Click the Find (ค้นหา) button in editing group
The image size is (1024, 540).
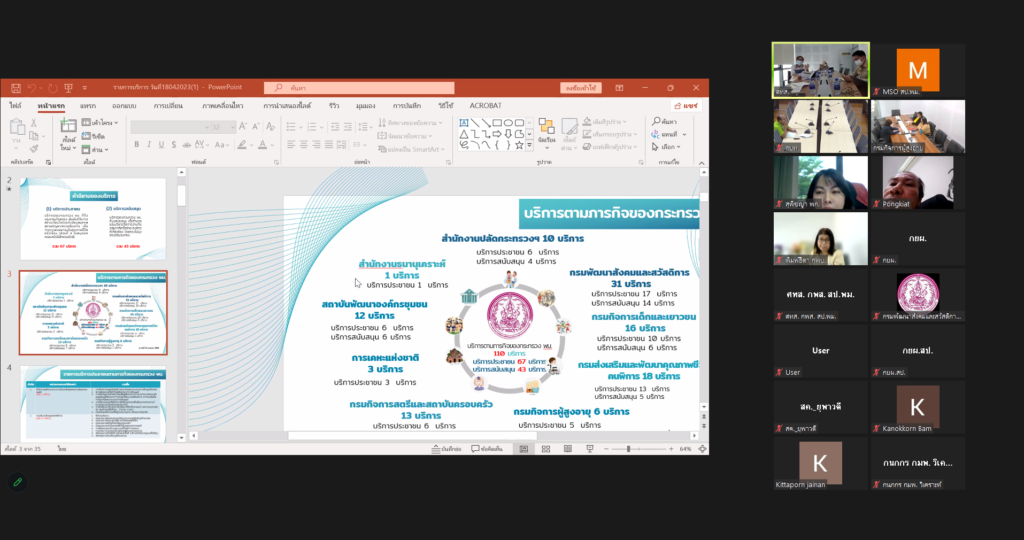(x=664, y=121)
